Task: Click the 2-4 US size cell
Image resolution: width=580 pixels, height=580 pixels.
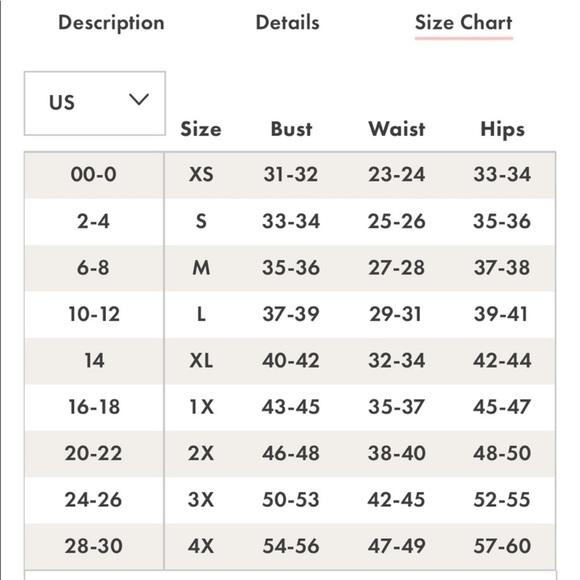Action: click(93, 221)
